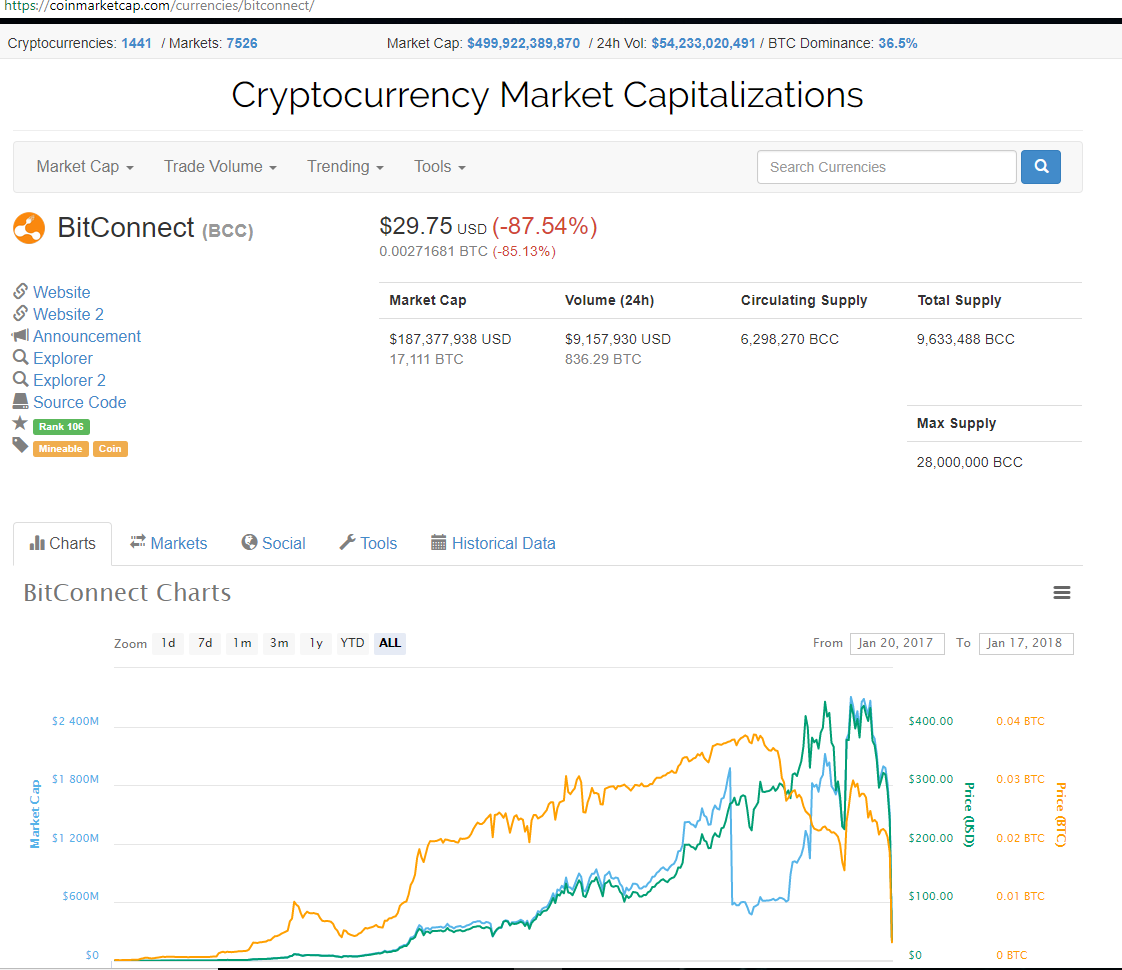This screenshot has width=1122, height=970.
Task: Click the Rank 106 green badge
Action: coord(61,427)
